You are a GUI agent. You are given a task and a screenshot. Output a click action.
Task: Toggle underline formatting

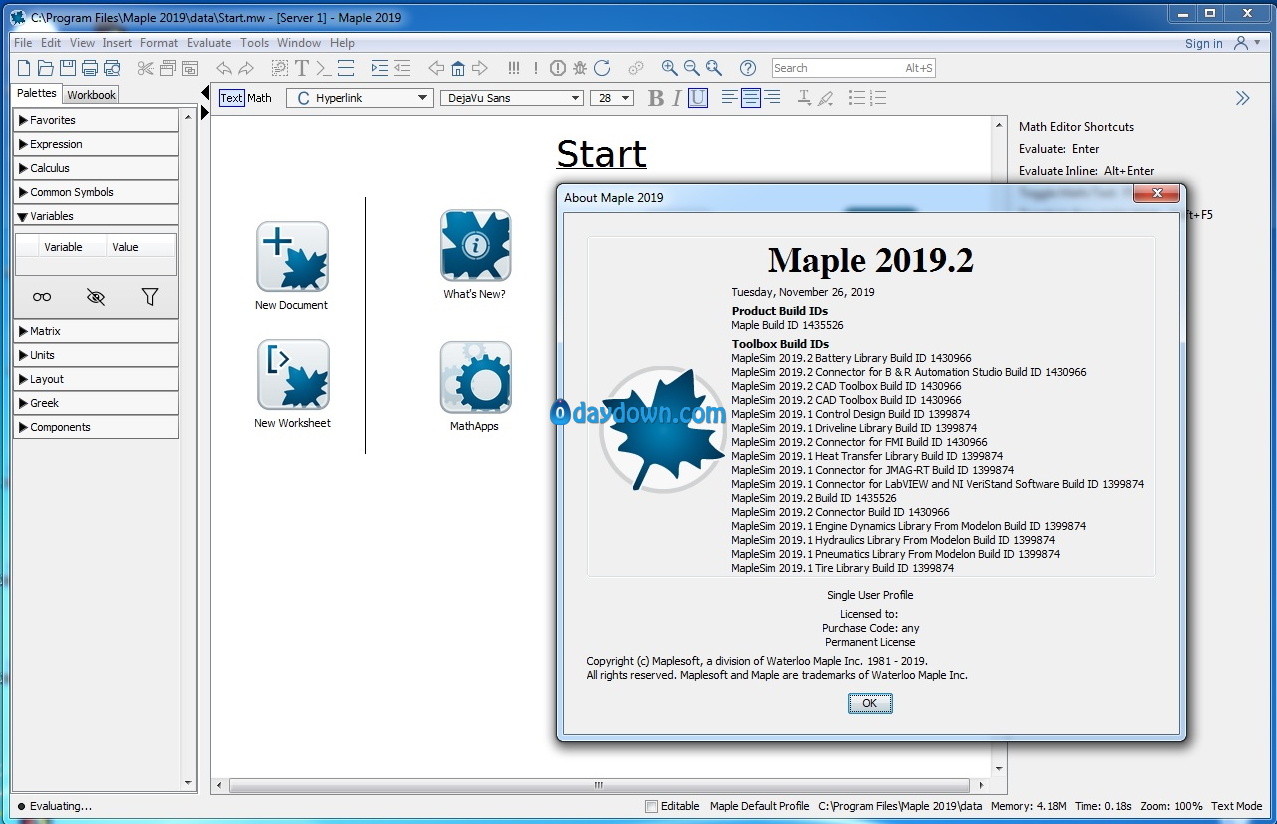click(x=698, y=98)
